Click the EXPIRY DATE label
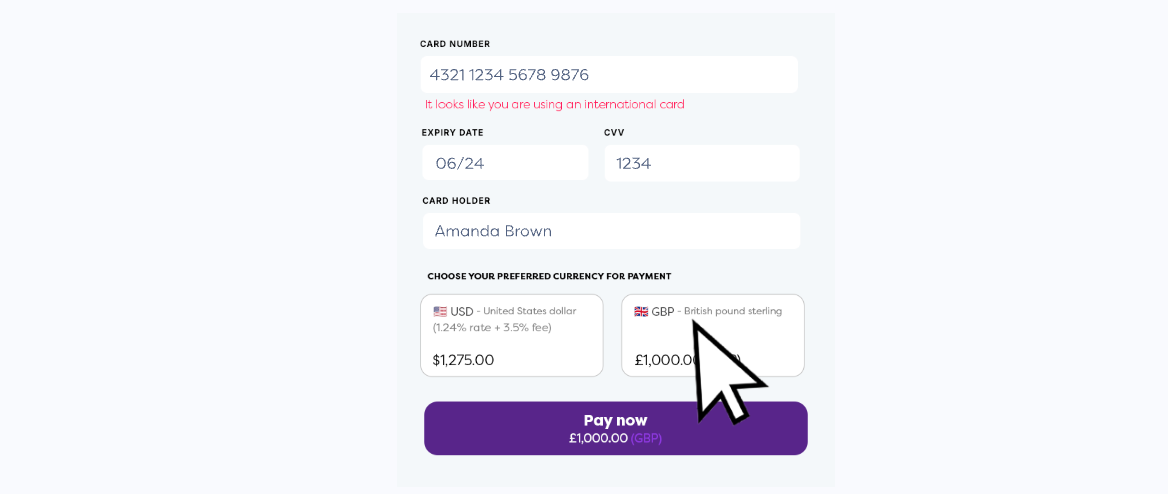The height and width of the screenshot is (494, 1168). tap(452, 133)
